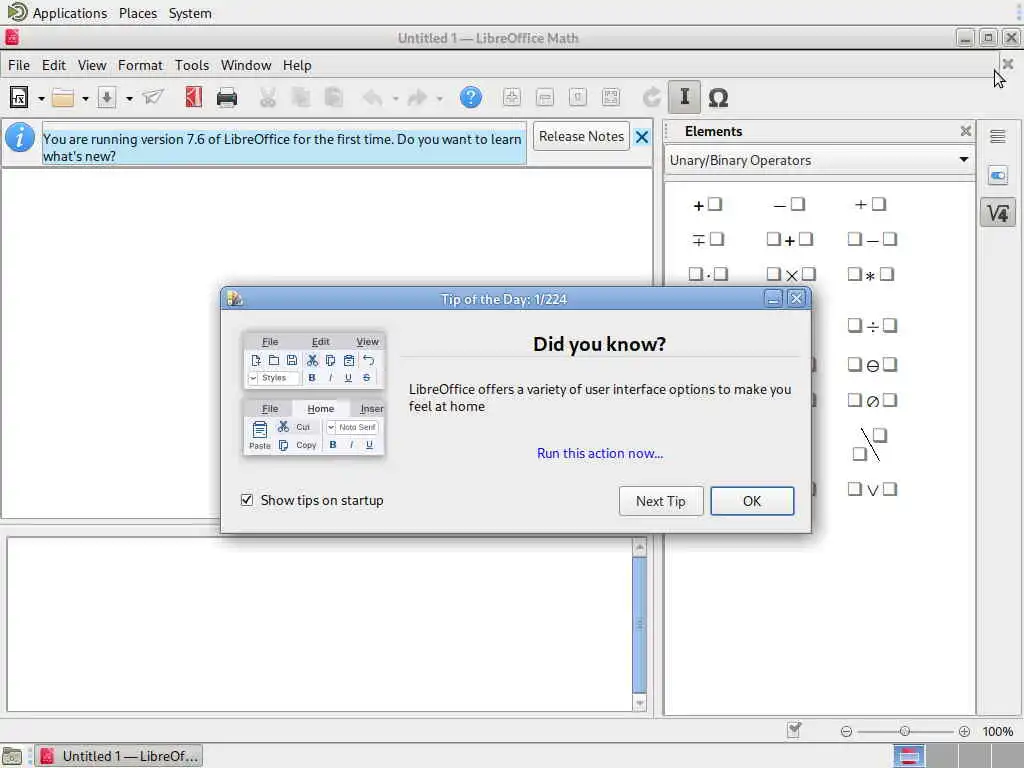Open the File menu
The image size is (1024, 768).
point(18,65)
